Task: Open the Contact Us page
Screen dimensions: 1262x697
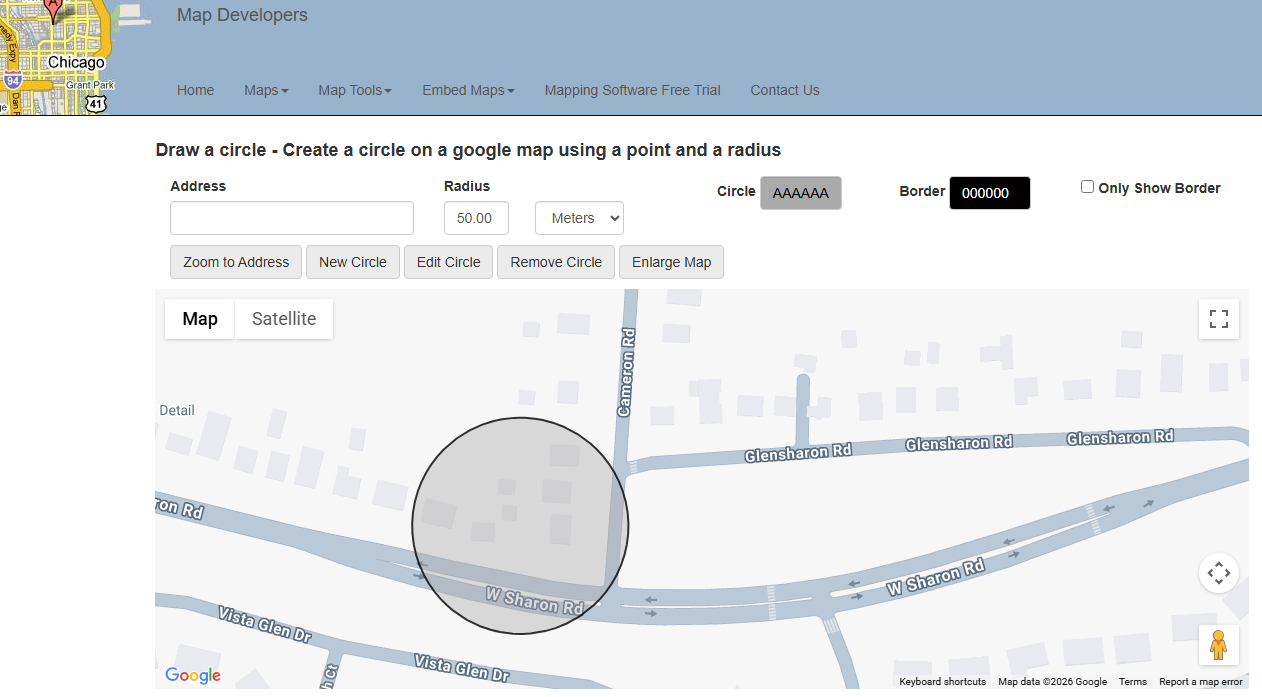Action: pos(785,90)
